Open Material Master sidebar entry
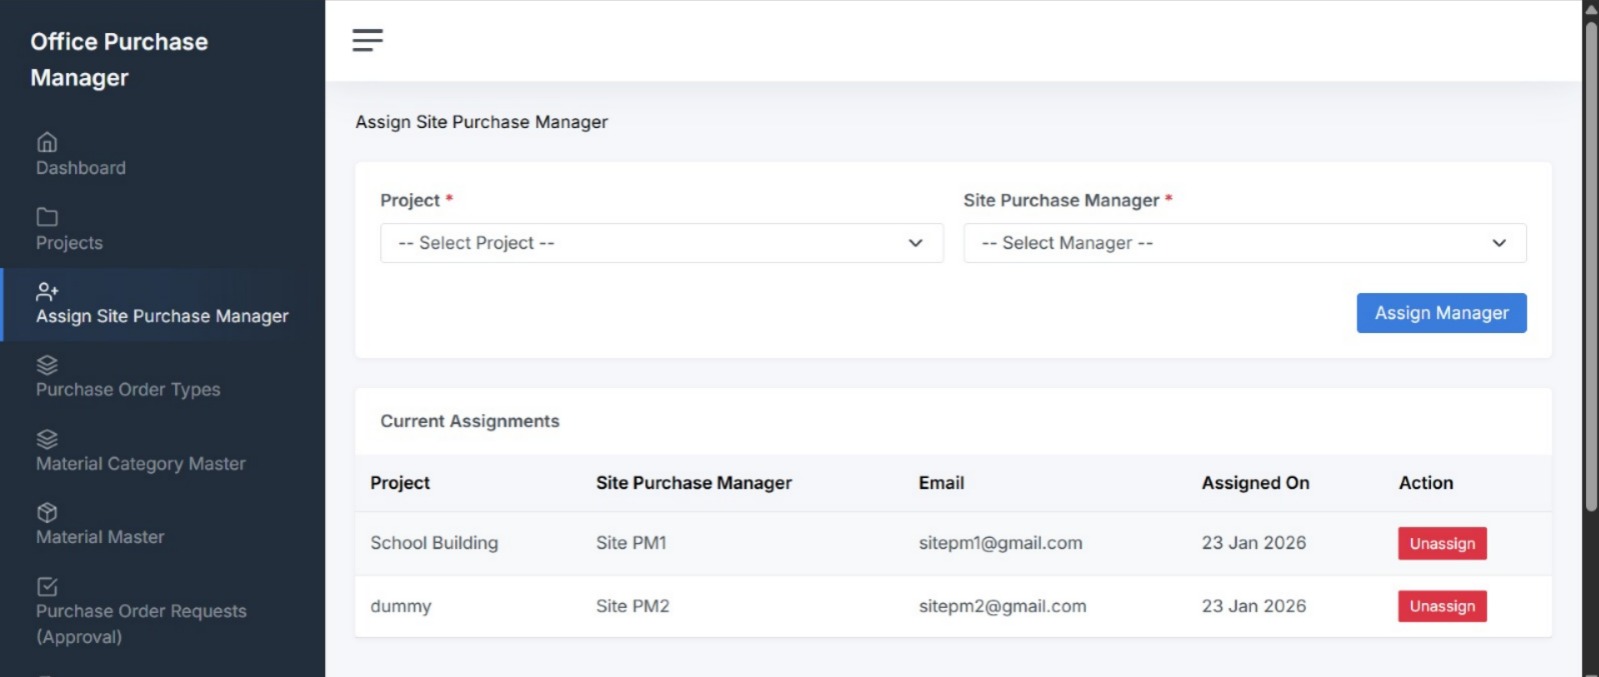Viewport: 1599px width, 677px height. (100, 537)
